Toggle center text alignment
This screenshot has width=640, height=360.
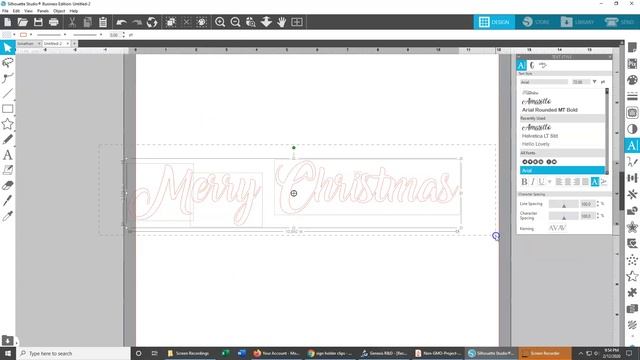[568, 182]
